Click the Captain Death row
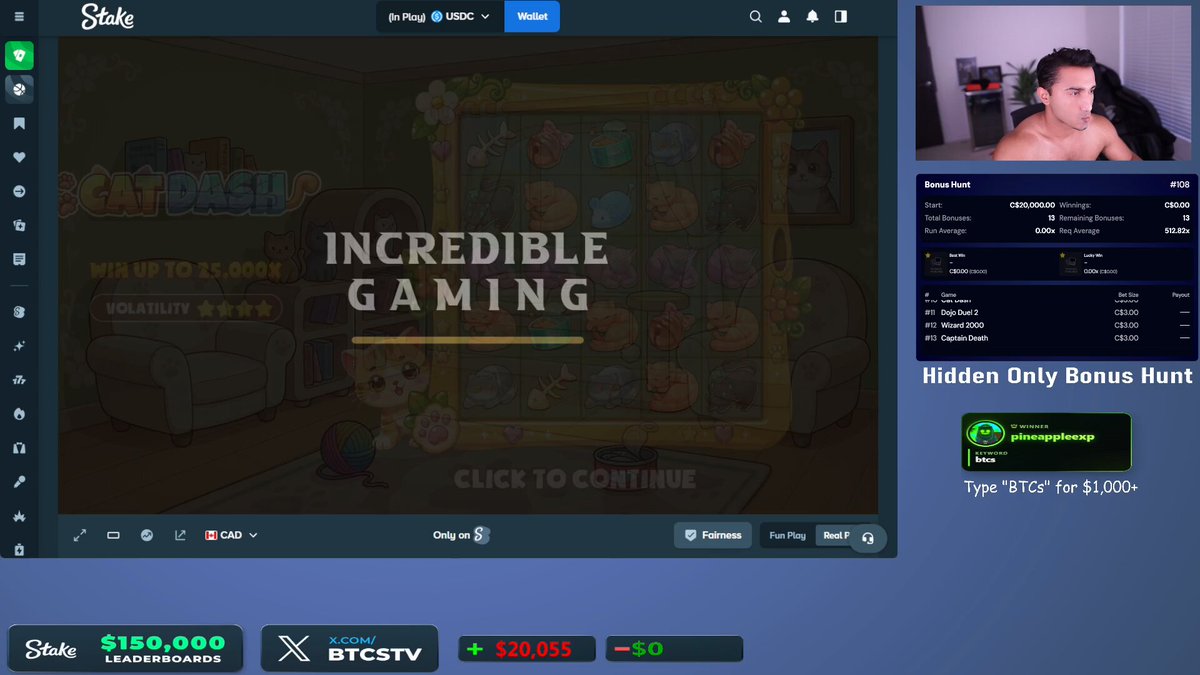 (1057, 338)
